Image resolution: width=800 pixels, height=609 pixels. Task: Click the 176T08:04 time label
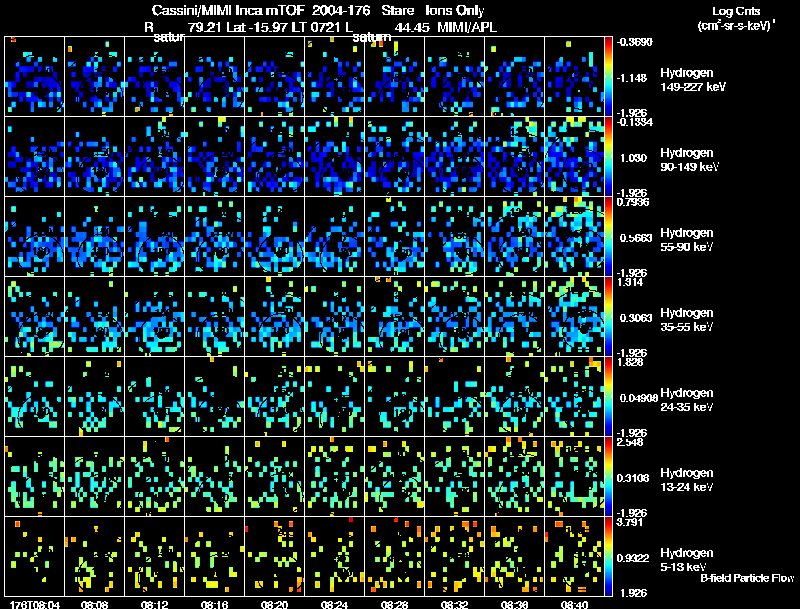(x=35, y=604)
